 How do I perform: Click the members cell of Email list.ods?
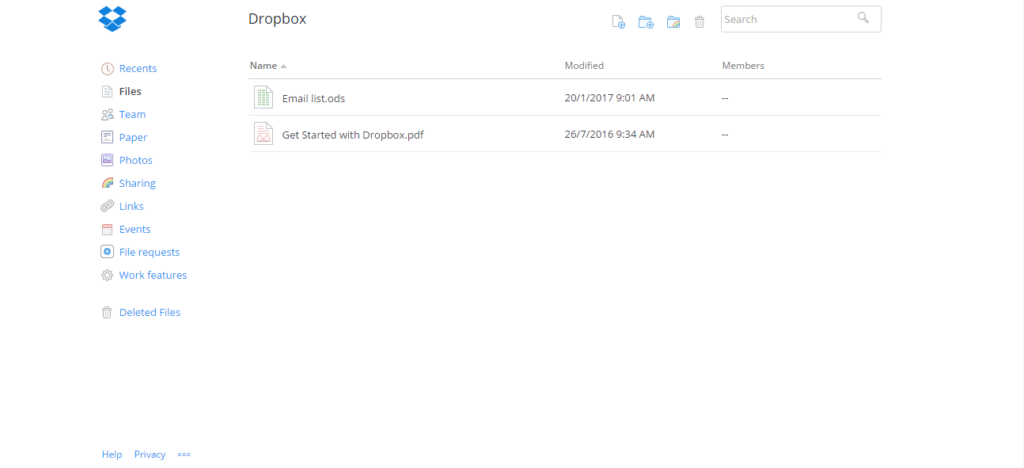(725, 98)
